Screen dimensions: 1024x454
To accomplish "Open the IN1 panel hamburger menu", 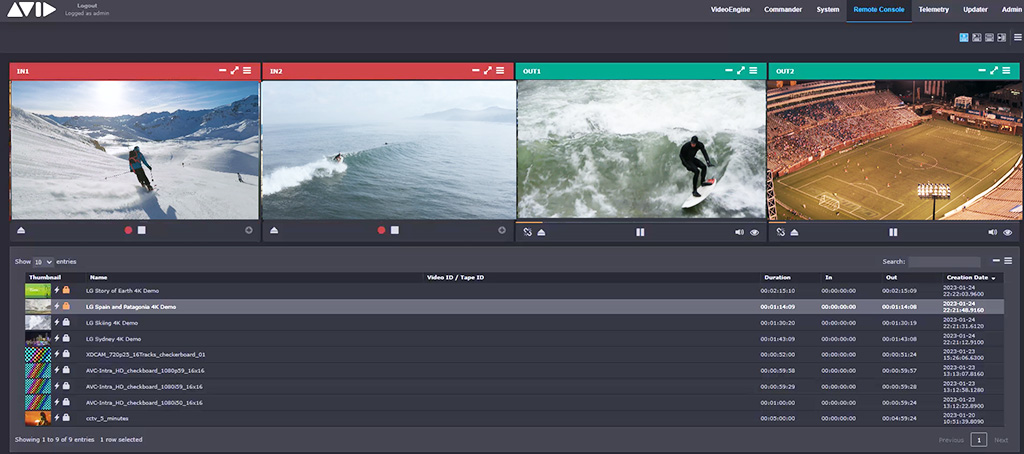I will click(x=247, y=71).
